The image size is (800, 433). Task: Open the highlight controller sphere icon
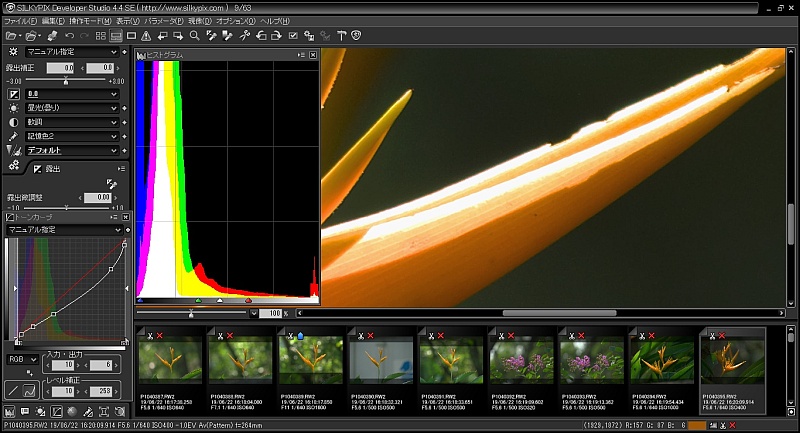(x=72, y=411)
